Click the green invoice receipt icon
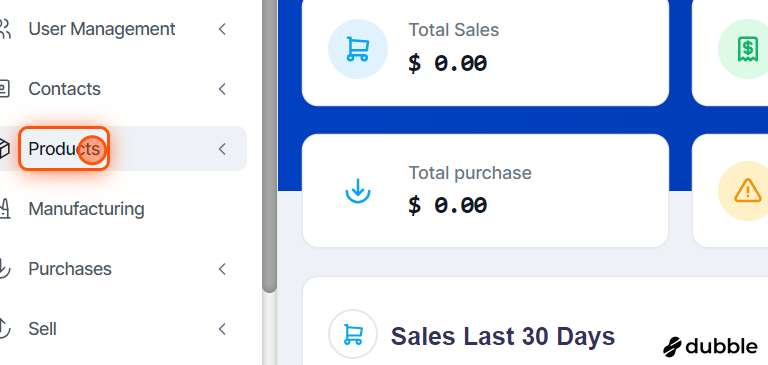768x365 pixels. coord(747,49)
